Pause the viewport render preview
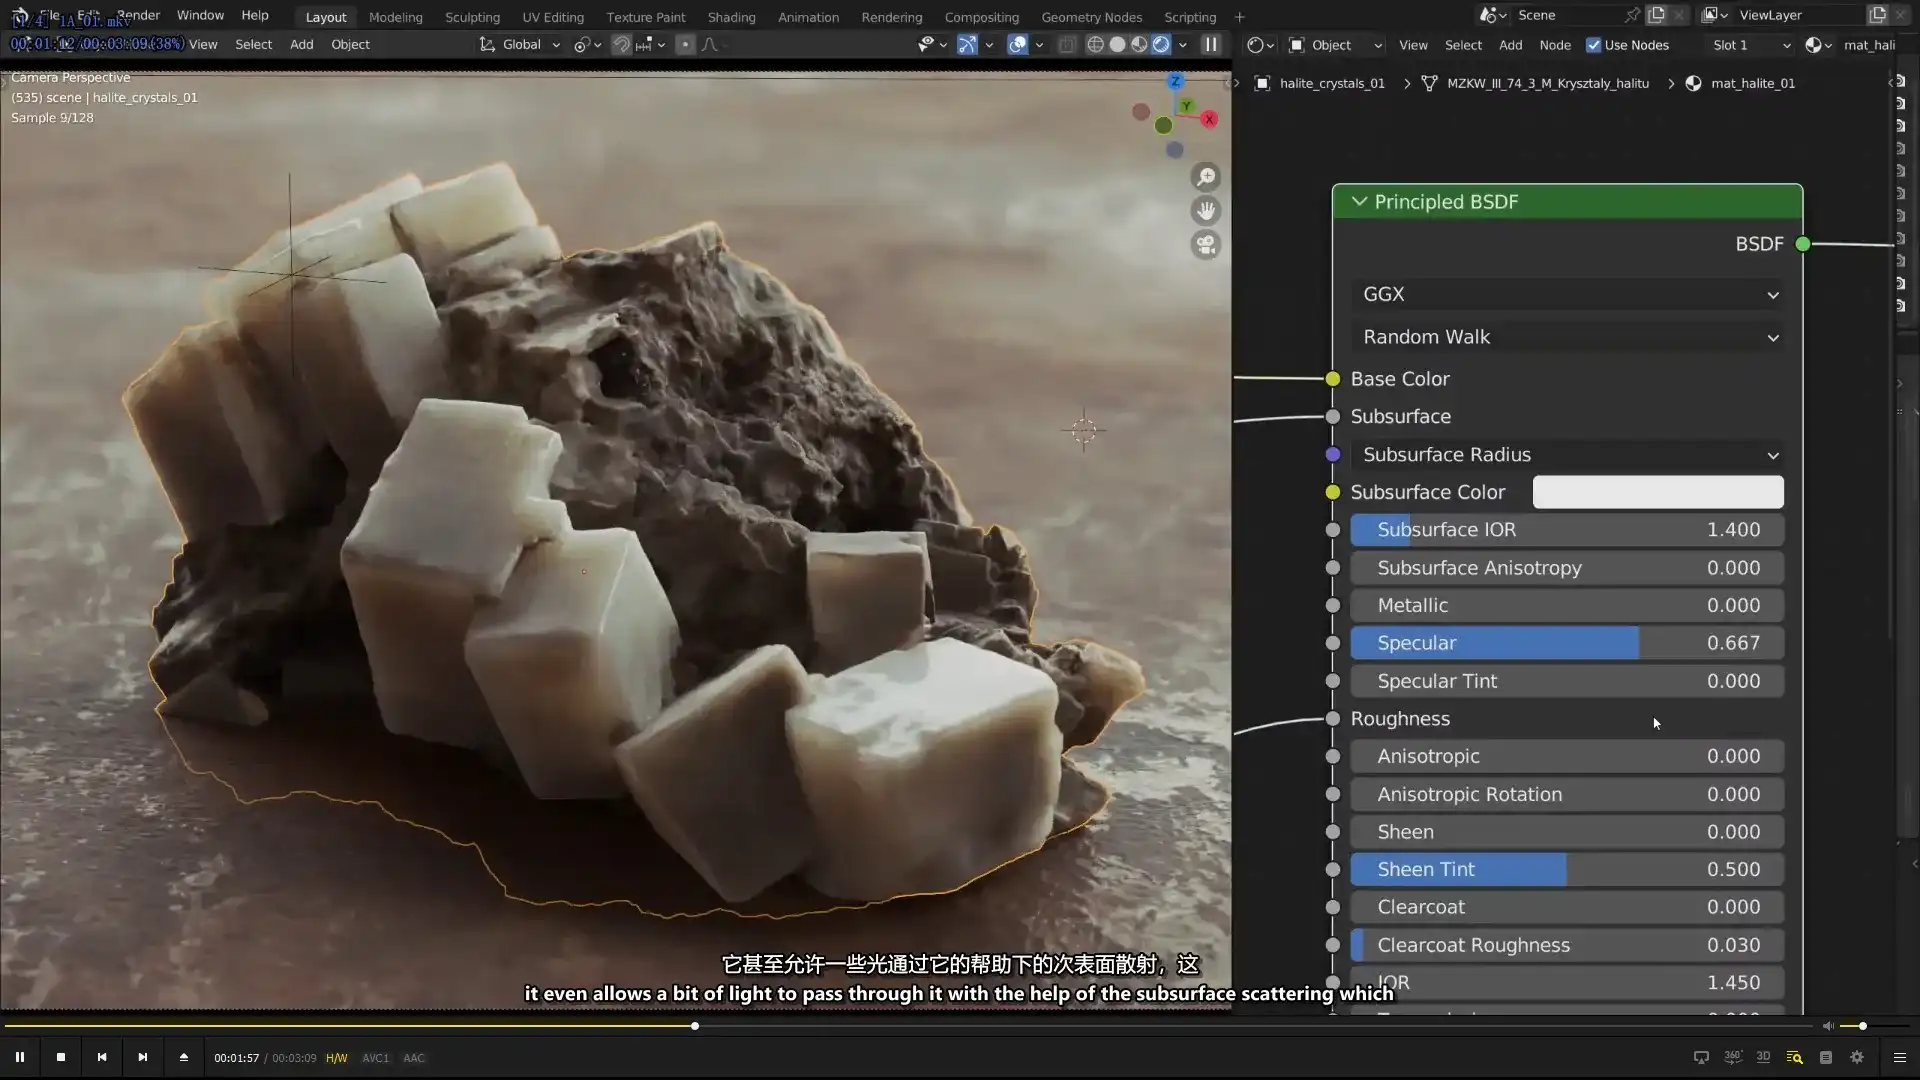This screenshot has width=1920, height=1080. click(x=1211, y=44)
